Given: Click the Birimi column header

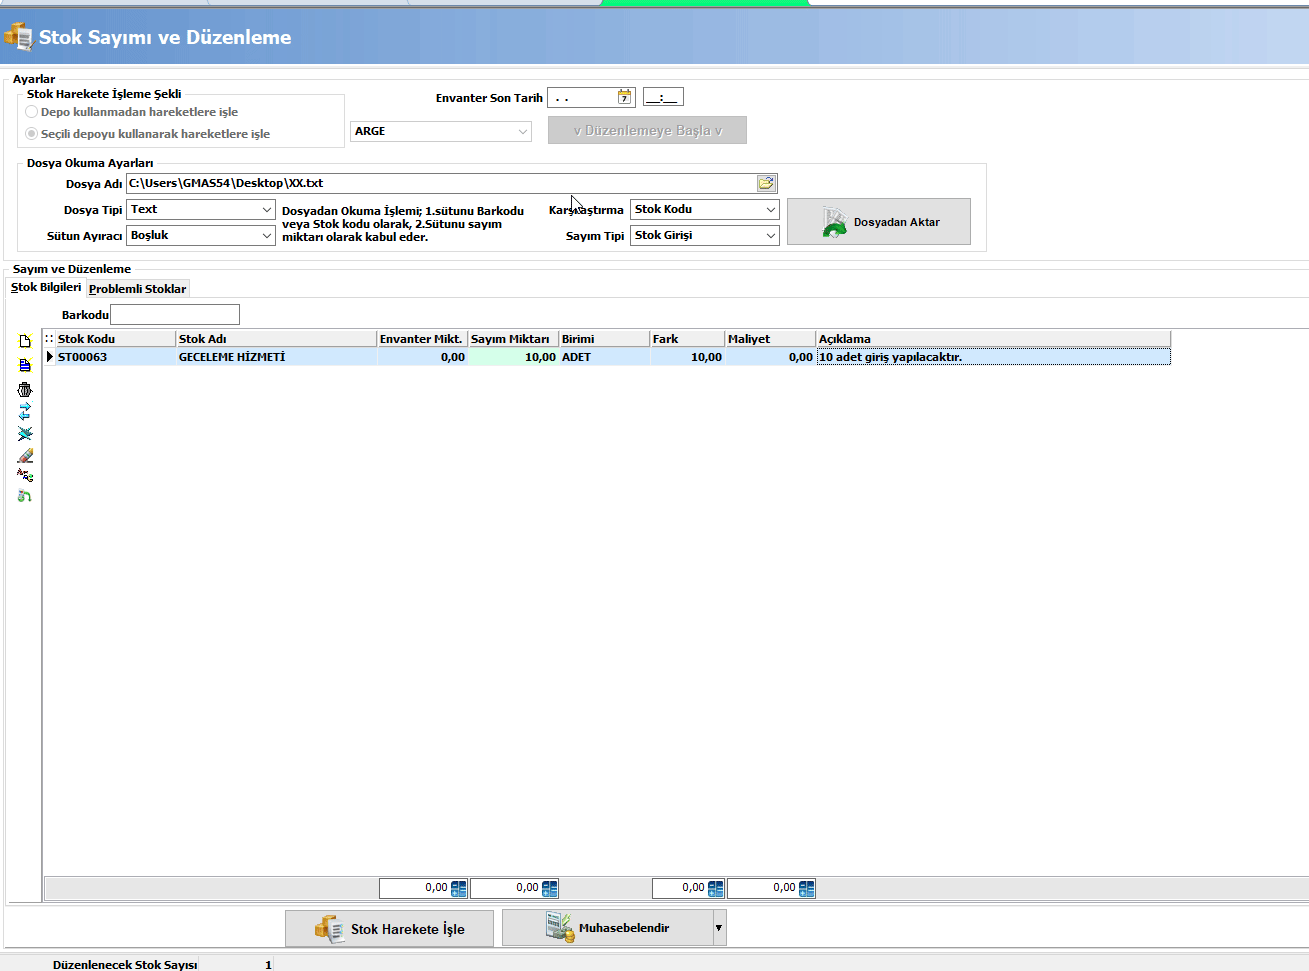Looking at the screenshot, I should [604, 339].
